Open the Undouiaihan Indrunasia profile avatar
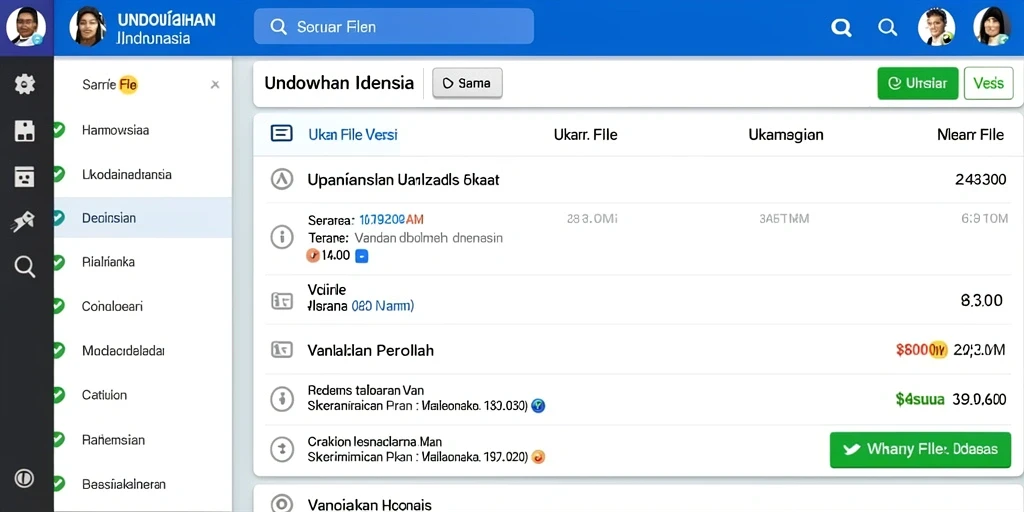Viewport: 1024px width, 512px height. 88,27
